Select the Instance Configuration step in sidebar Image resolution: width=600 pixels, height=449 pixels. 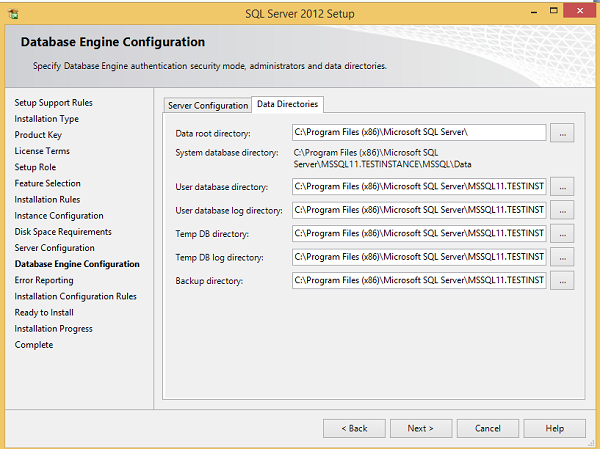pos(58,215)
